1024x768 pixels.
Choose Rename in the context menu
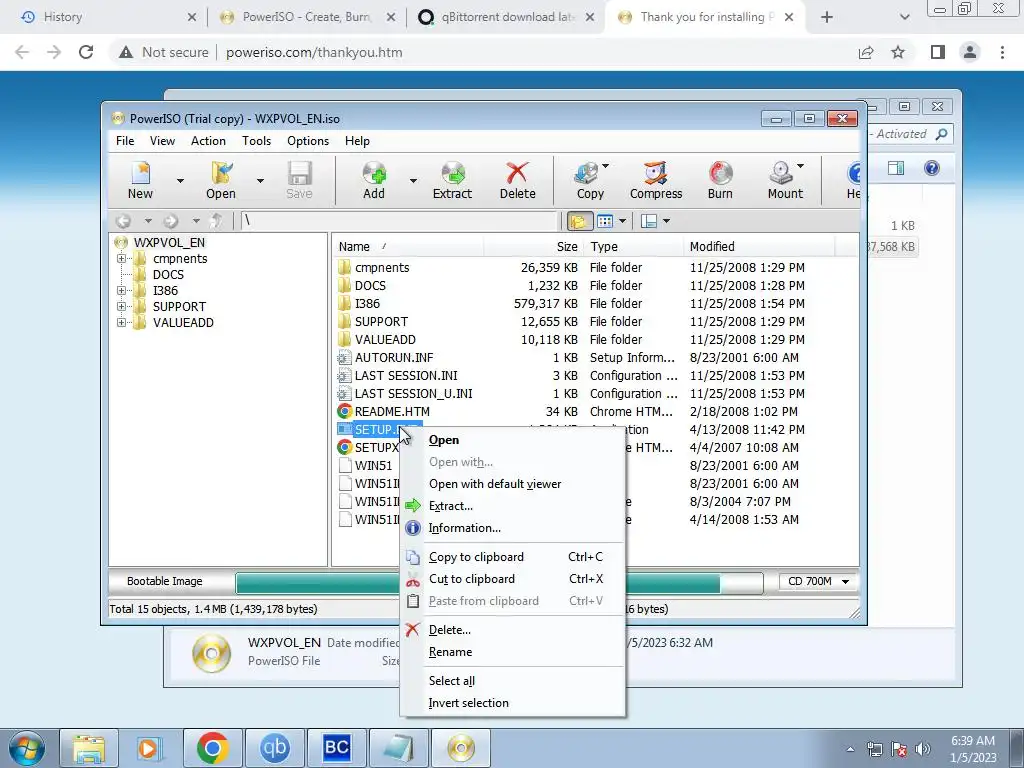click(513, 652)
